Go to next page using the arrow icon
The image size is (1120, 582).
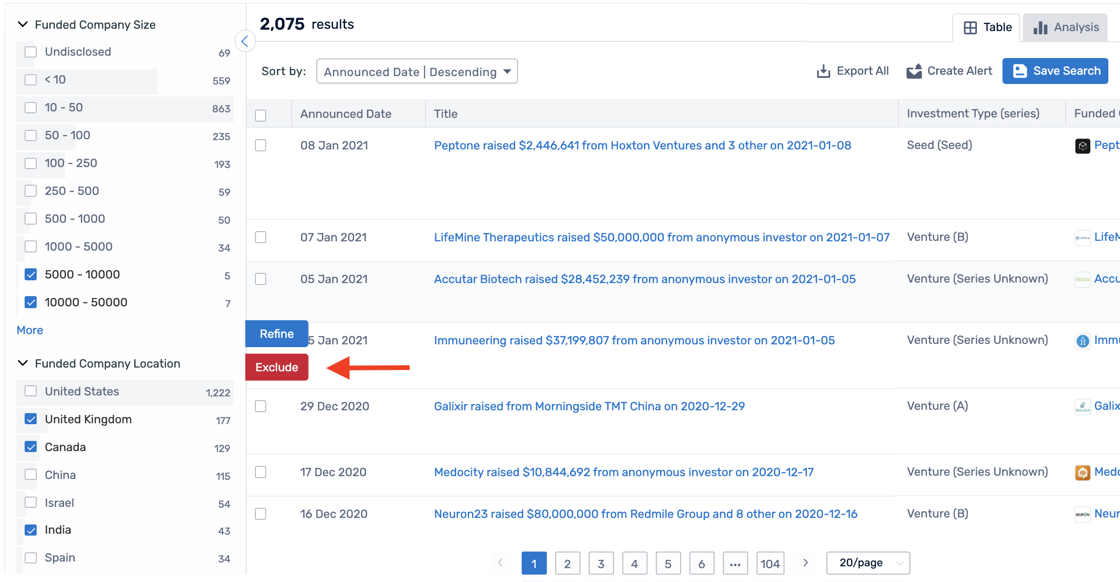click(x=805, y=563)
